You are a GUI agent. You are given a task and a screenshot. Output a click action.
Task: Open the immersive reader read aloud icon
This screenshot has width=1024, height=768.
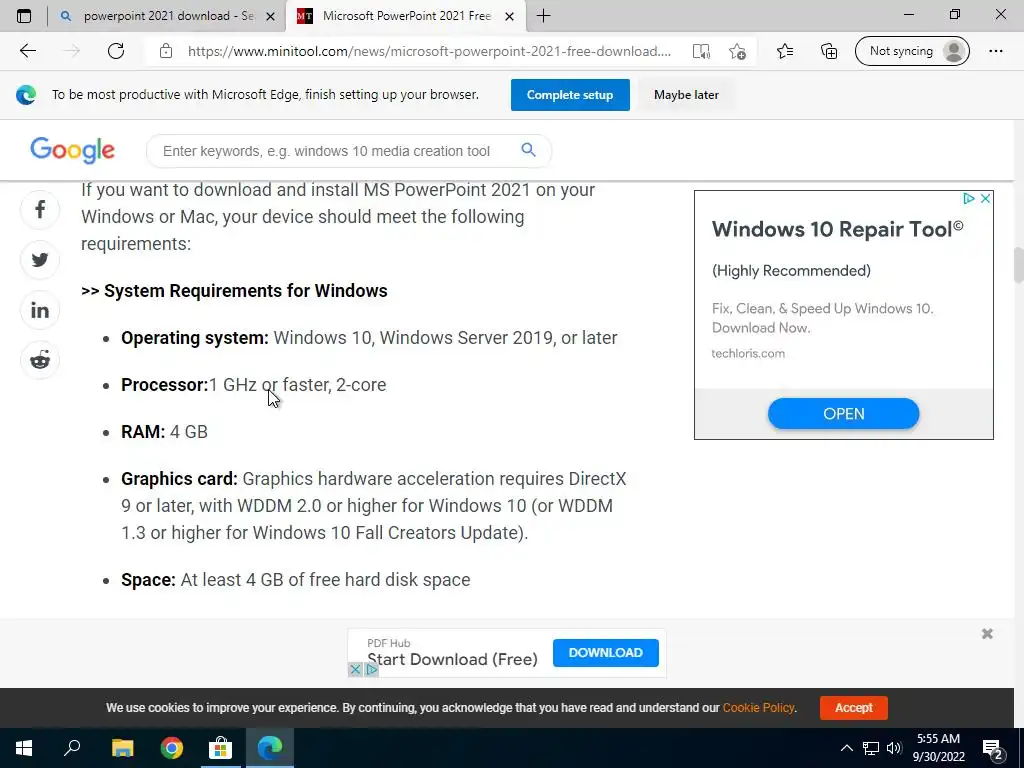tap(701, 52)
